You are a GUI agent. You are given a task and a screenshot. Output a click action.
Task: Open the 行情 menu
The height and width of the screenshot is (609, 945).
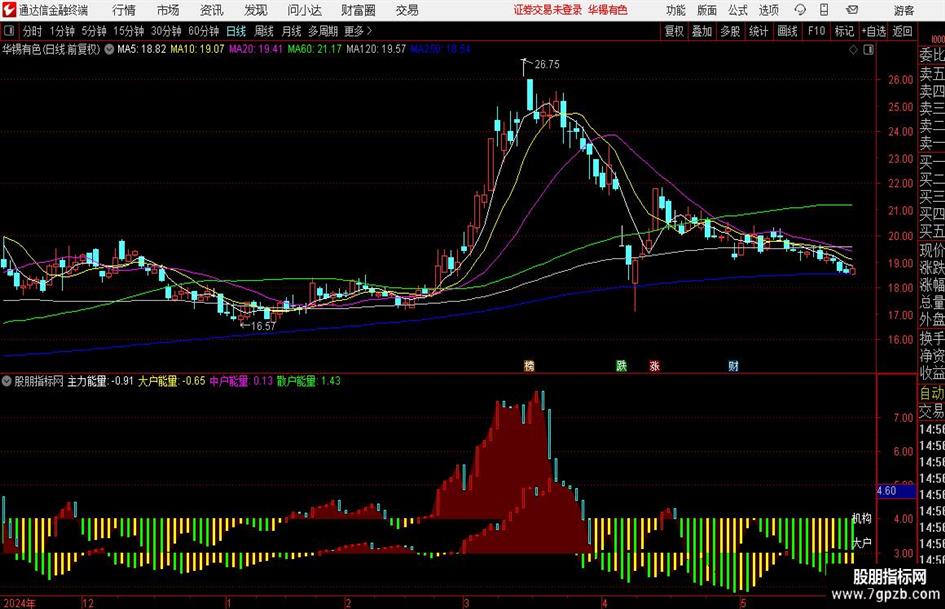[124, 10]
